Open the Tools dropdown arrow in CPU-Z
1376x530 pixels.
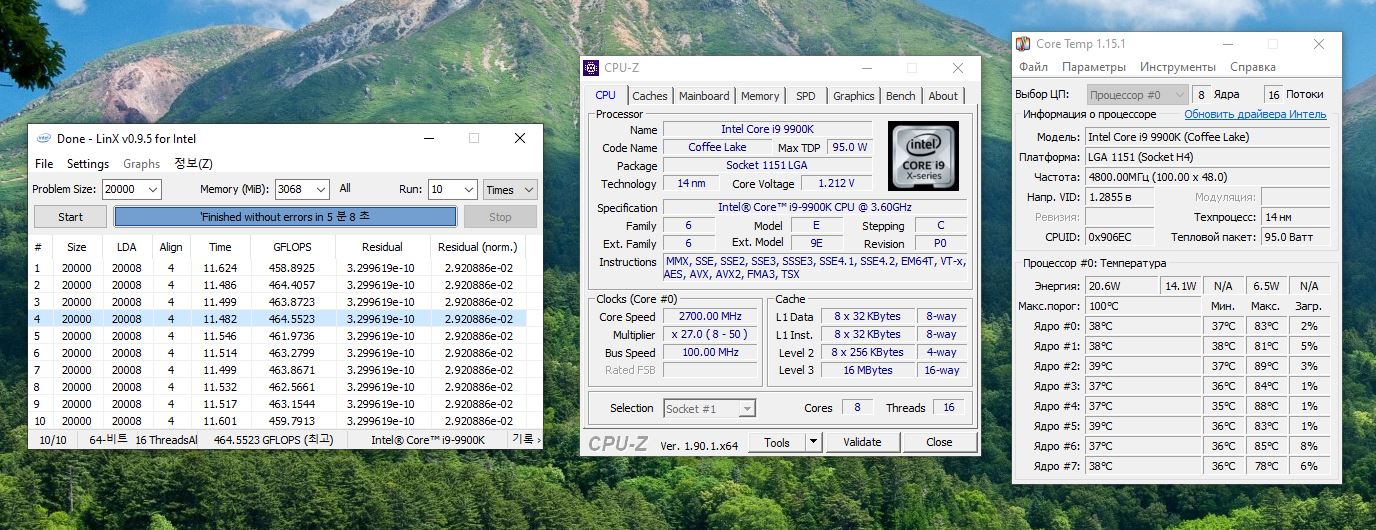coord(813,442)
